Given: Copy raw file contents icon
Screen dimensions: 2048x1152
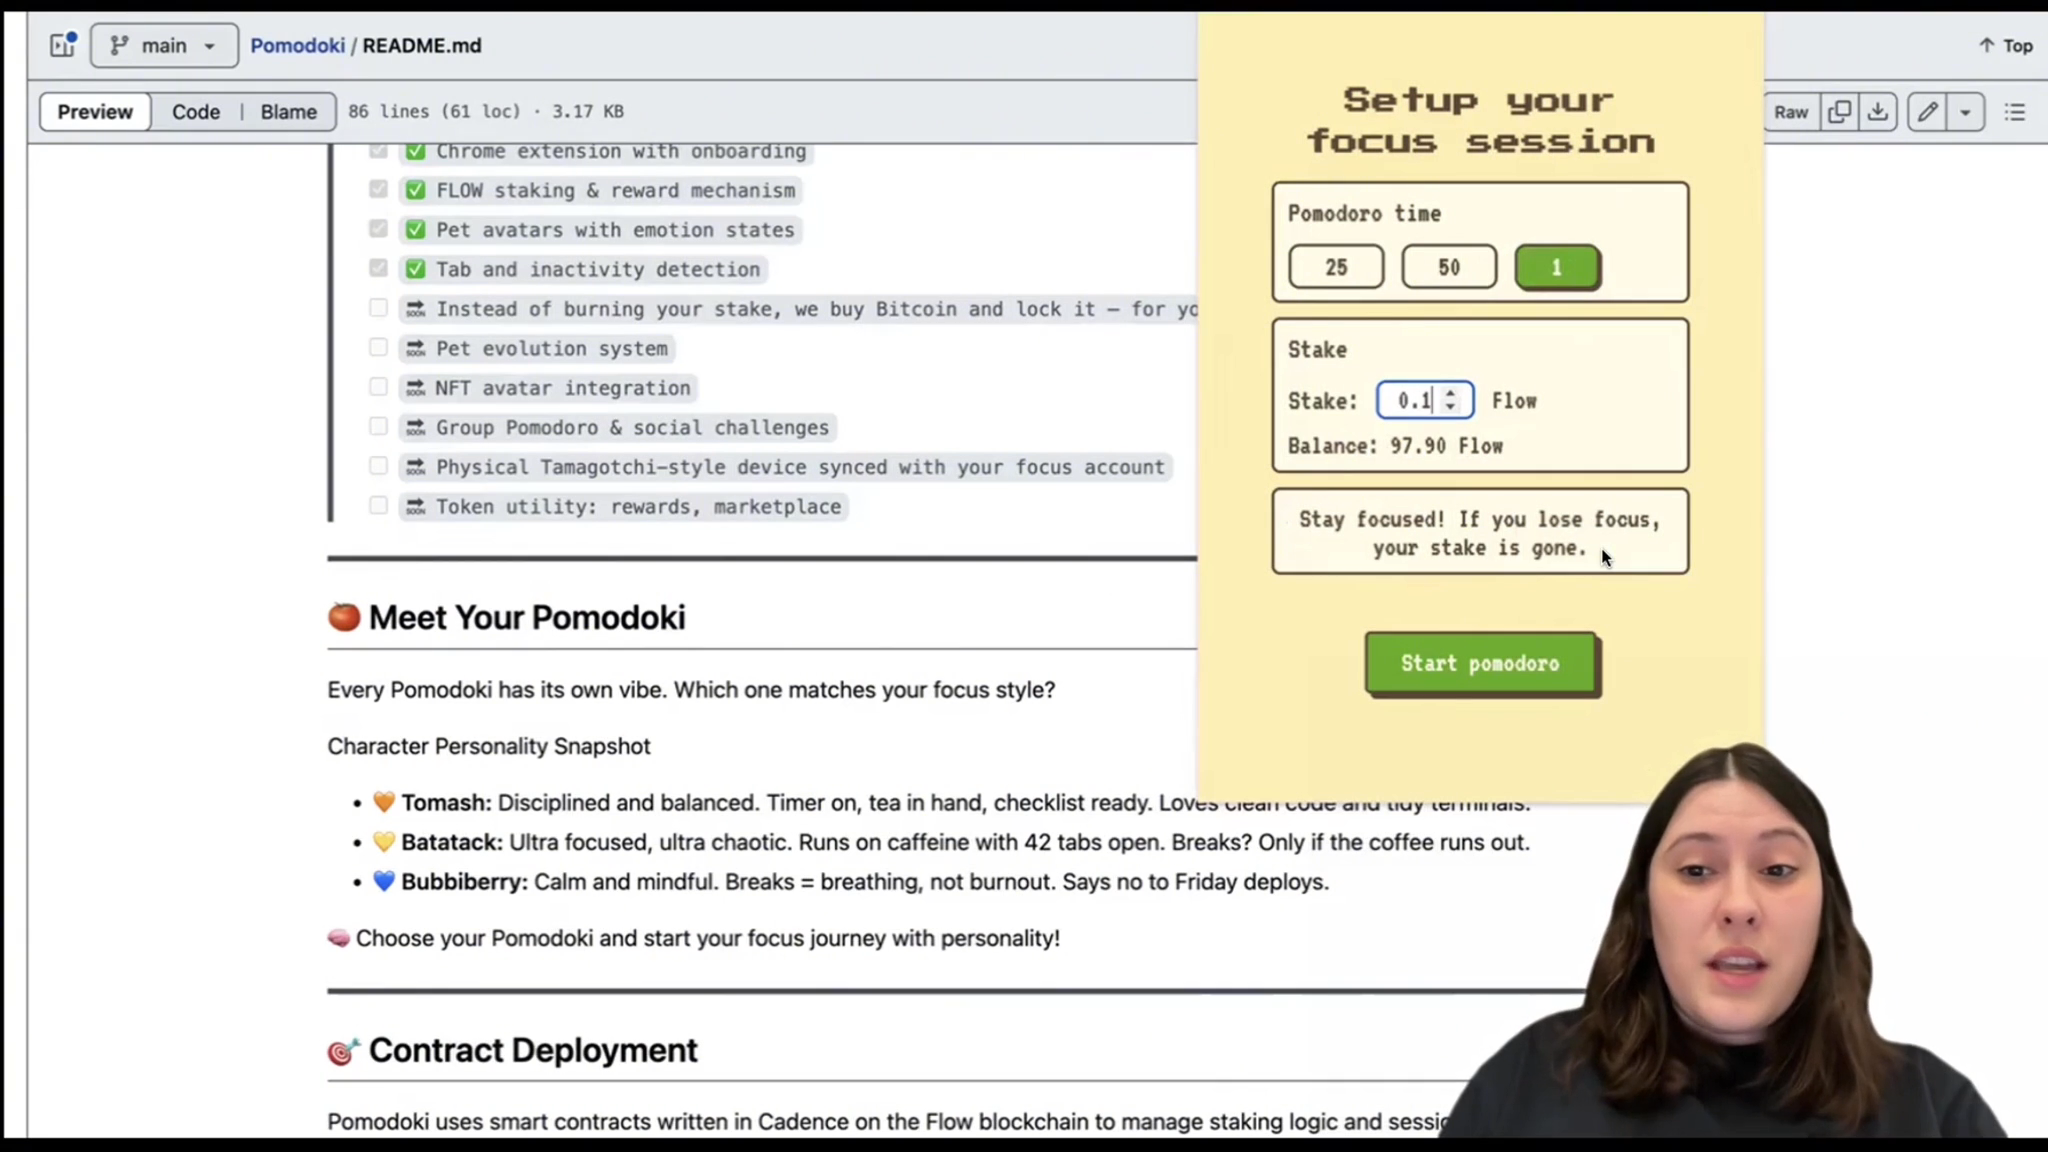Looking at the screenshot, I should pos(1838,112).
